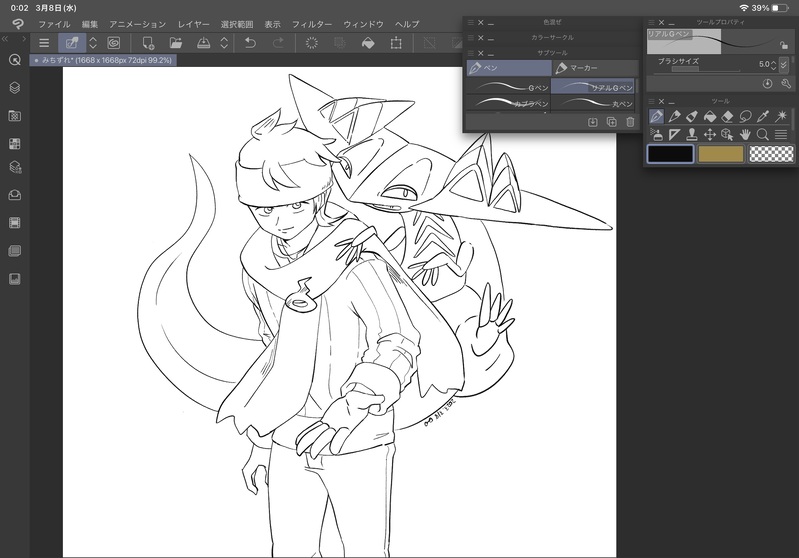
Task: Delete the current sub tool with trash icon
Action: pos(630,122)
